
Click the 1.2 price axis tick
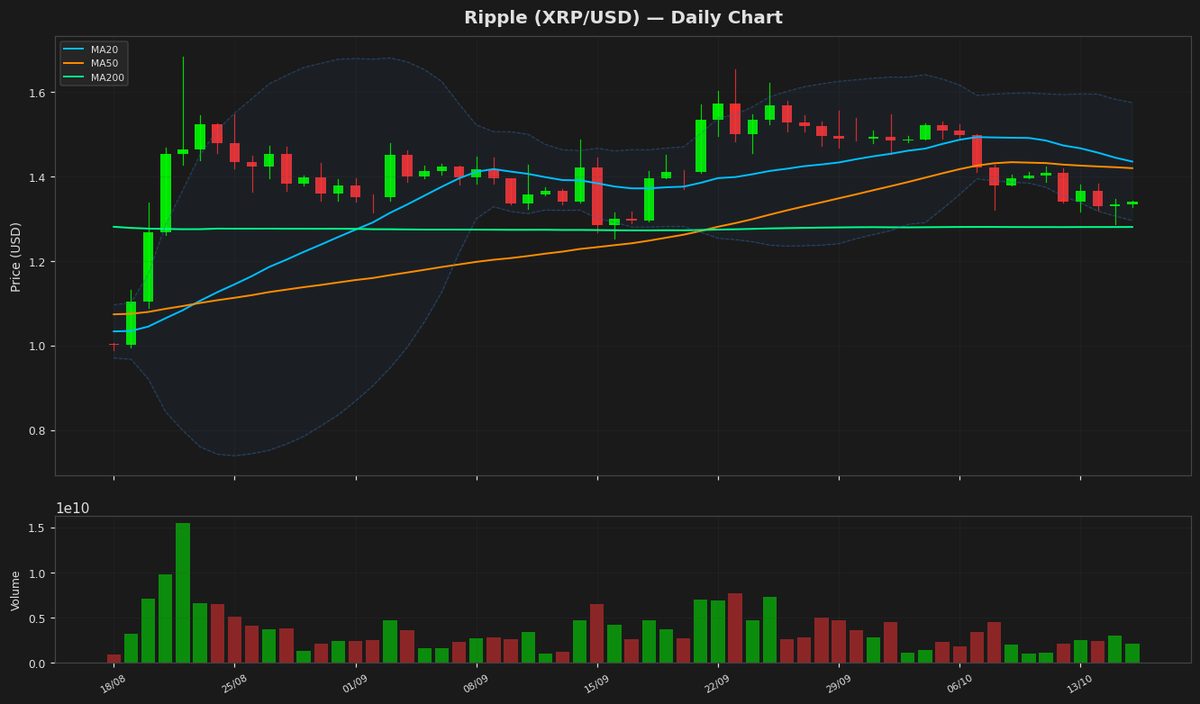(39, 262)
